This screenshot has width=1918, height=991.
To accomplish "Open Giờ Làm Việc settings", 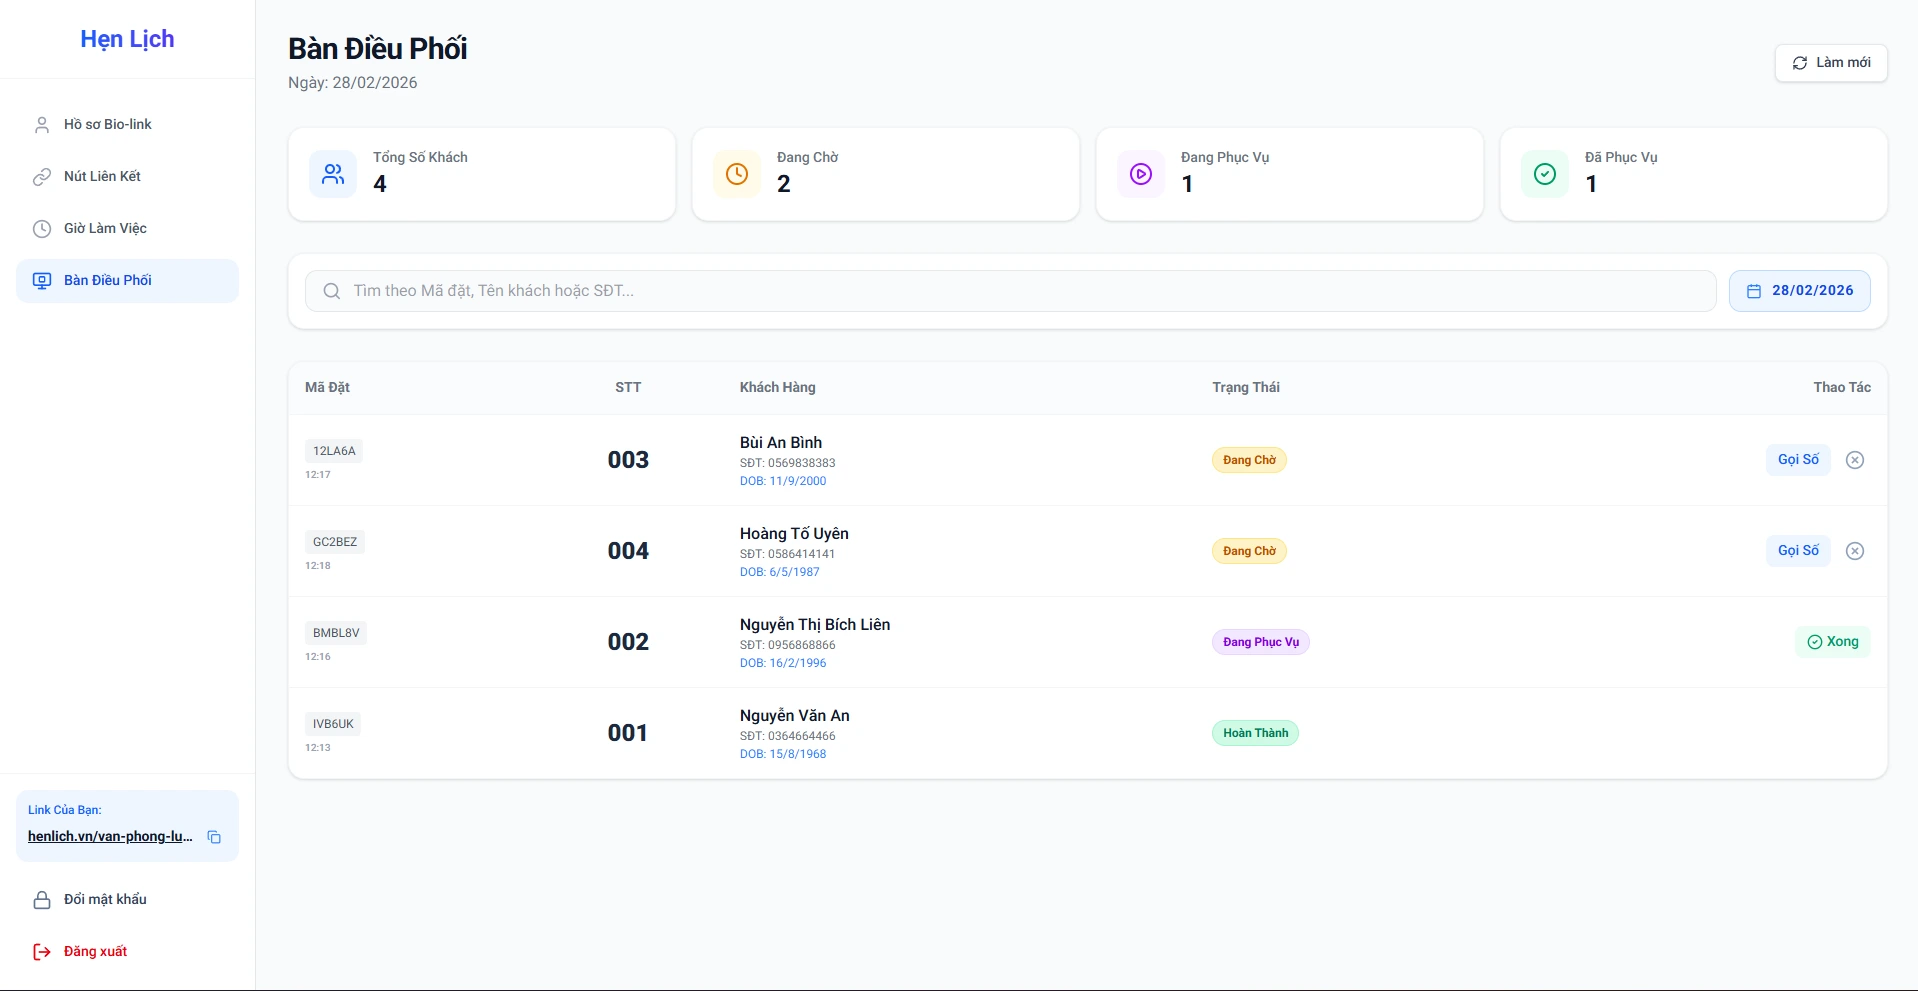I will coord(105,229).
